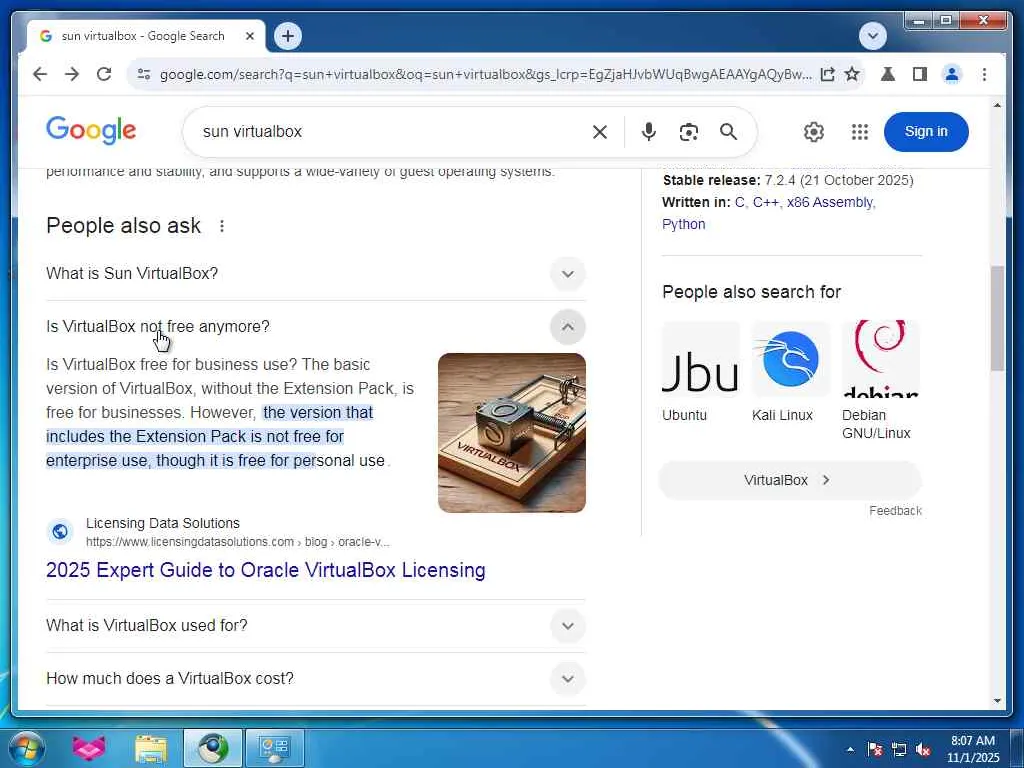Image resolution: width=1024 pixels, height=768 pixels.
Task: Open the Google apps grid
Action: pyautogui.click(x=859, y=132)
